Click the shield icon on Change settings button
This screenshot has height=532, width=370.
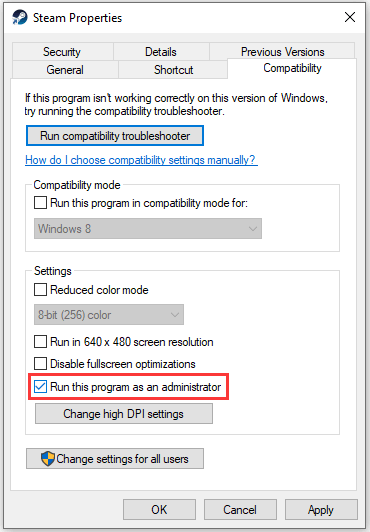[47, 458]
